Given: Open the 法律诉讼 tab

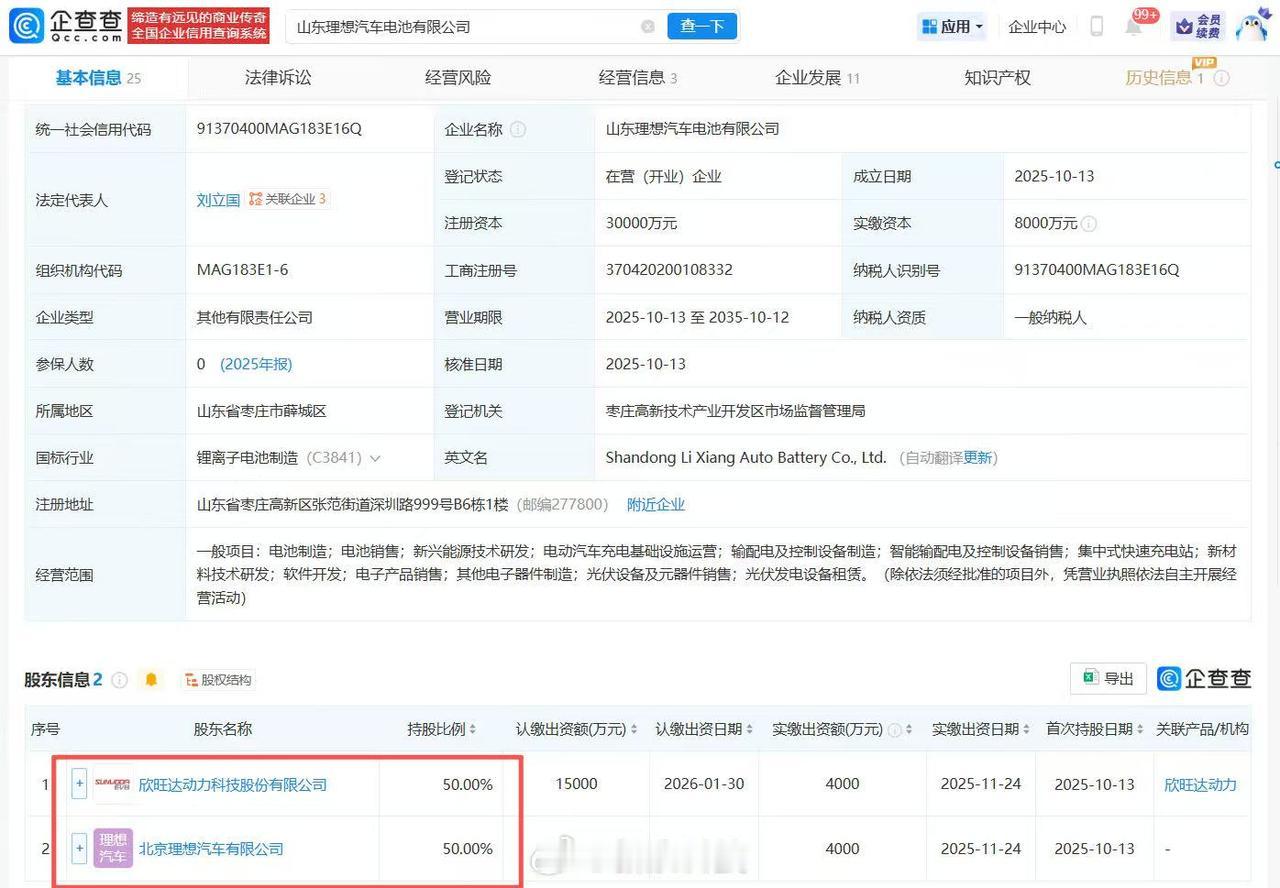Looking at the screenshot, I should click(278, 78).
